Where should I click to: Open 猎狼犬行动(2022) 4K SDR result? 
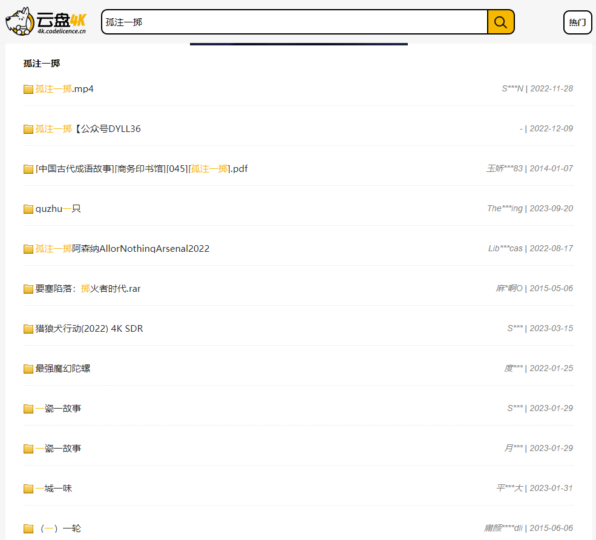(89, 329)
